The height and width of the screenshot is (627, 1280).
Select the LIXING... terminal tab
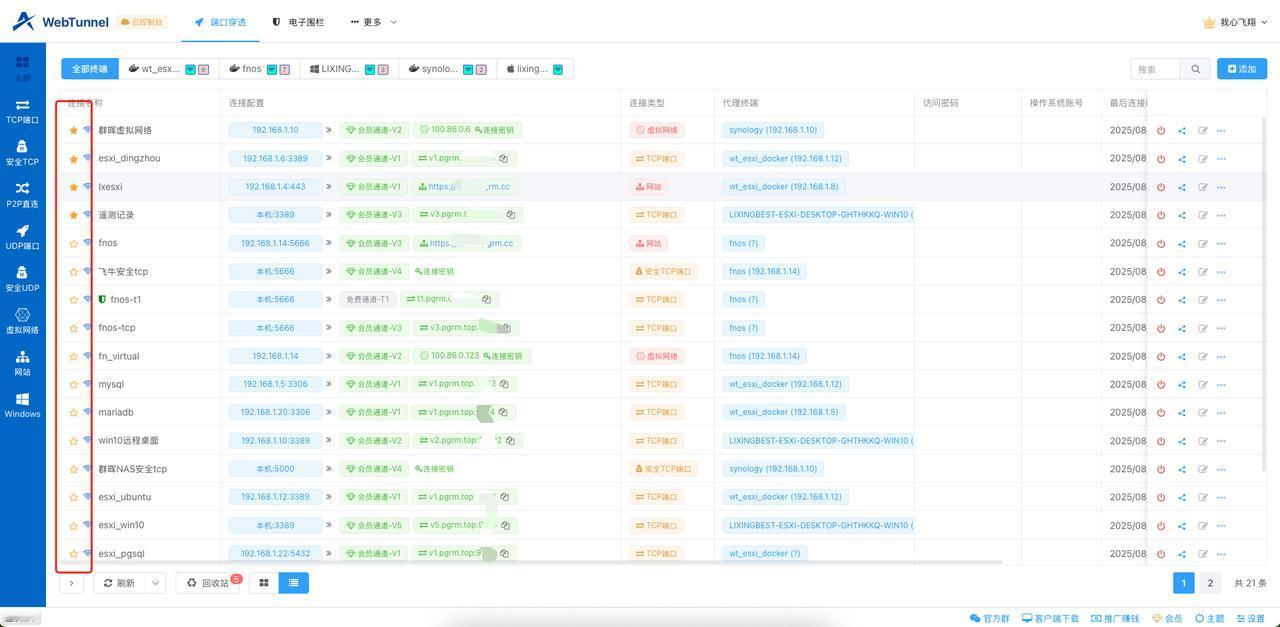pyautogui.click(x=348, y=69)
